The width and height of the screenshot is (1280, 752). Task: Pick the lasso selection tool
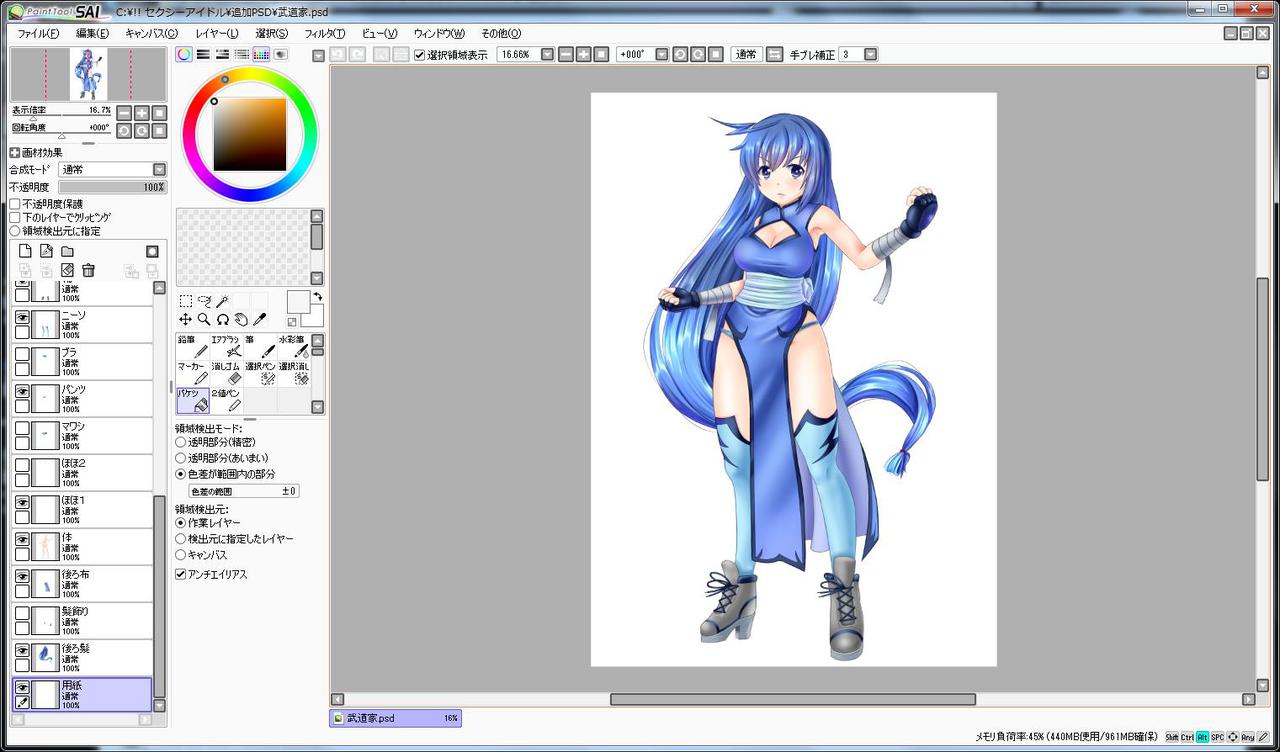pyautogui.click(x=204, y=301)
